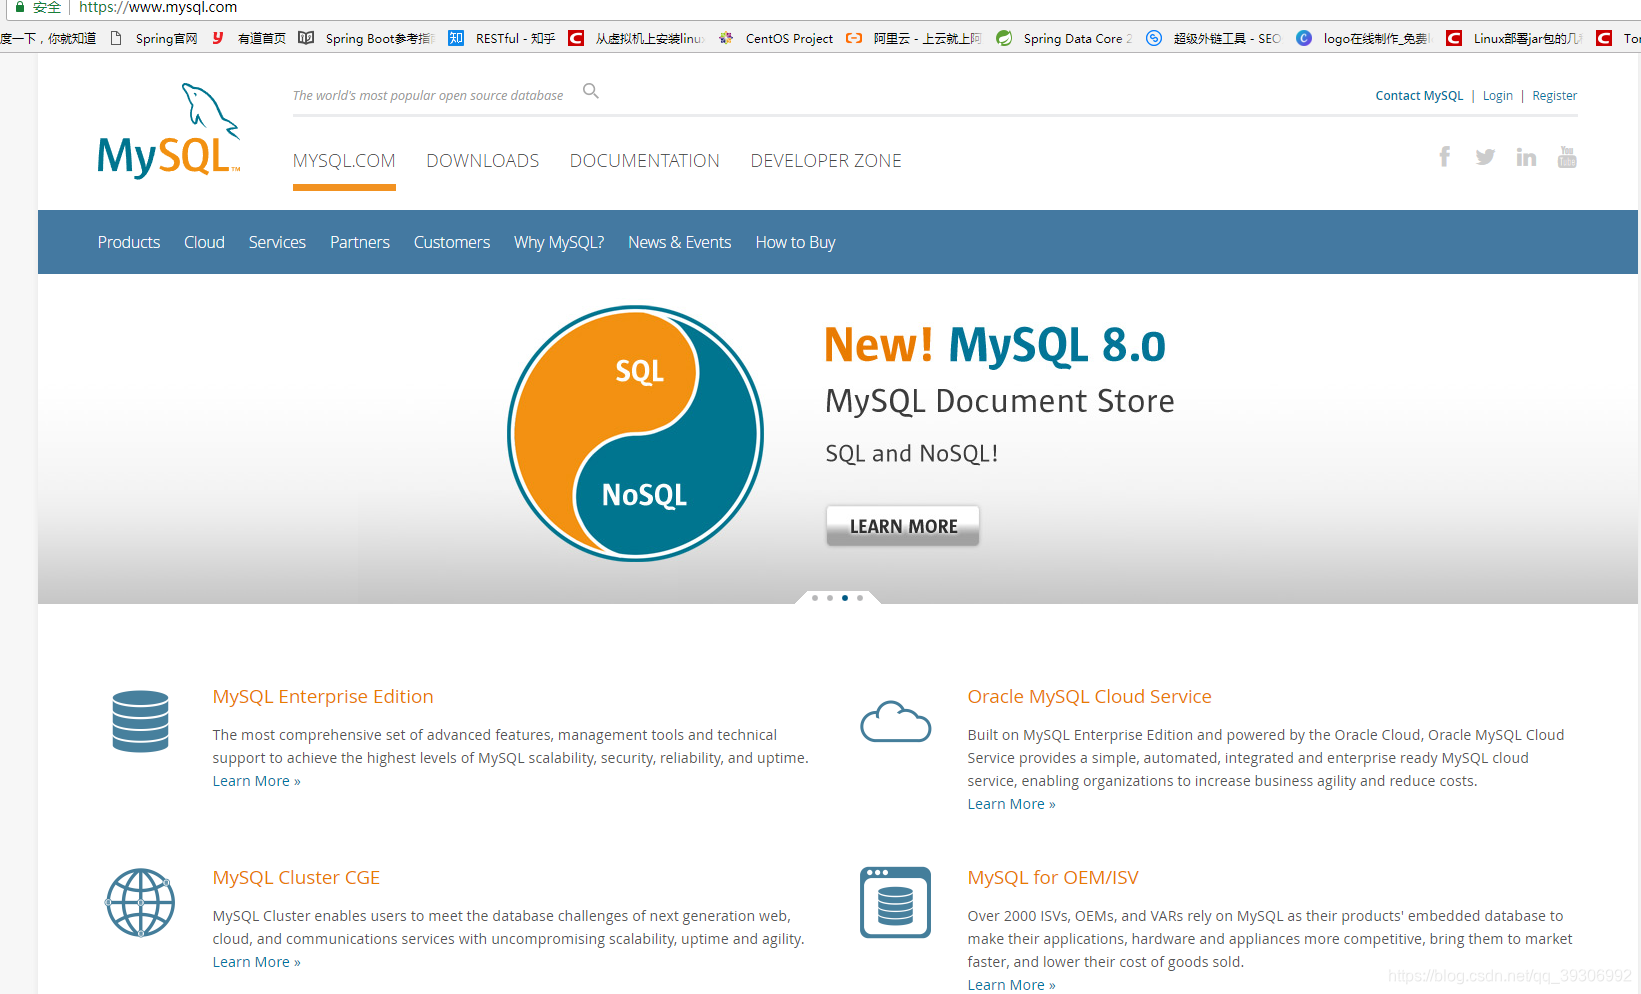Click the MySQL dolphin logo
This screenshot has height=994, width=1641.
tap(168, 131)
